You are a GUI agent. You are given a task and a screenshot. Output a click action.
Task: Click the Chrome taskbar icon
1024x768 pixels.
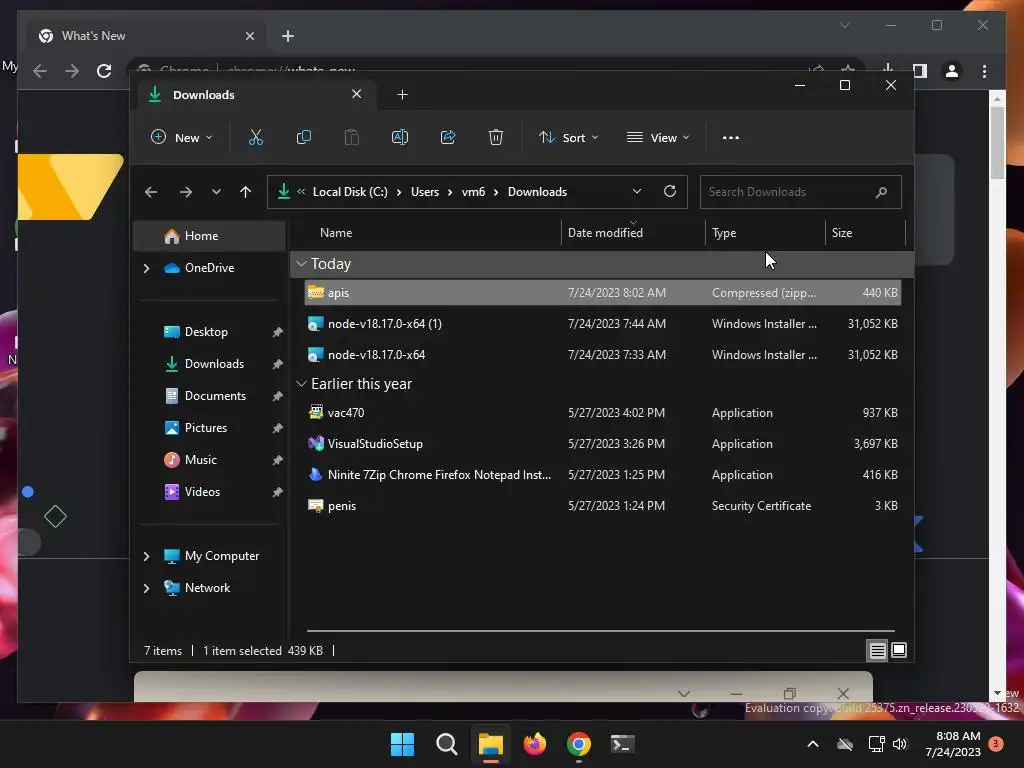579,744
